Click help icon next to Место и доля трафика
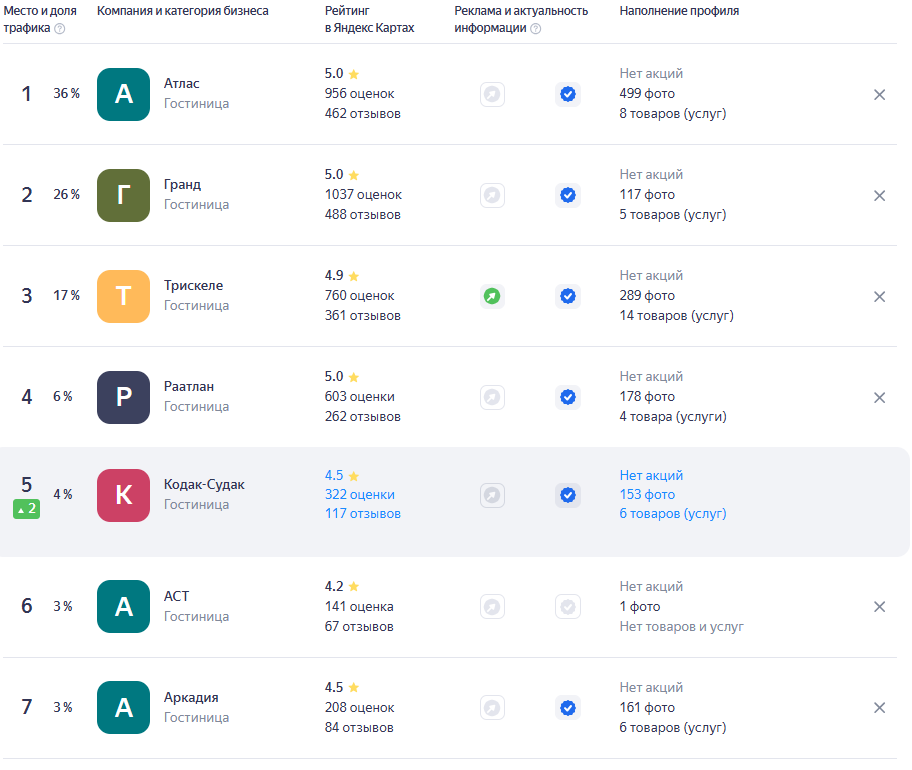This screenshot has width=912, height=770. 59,28
